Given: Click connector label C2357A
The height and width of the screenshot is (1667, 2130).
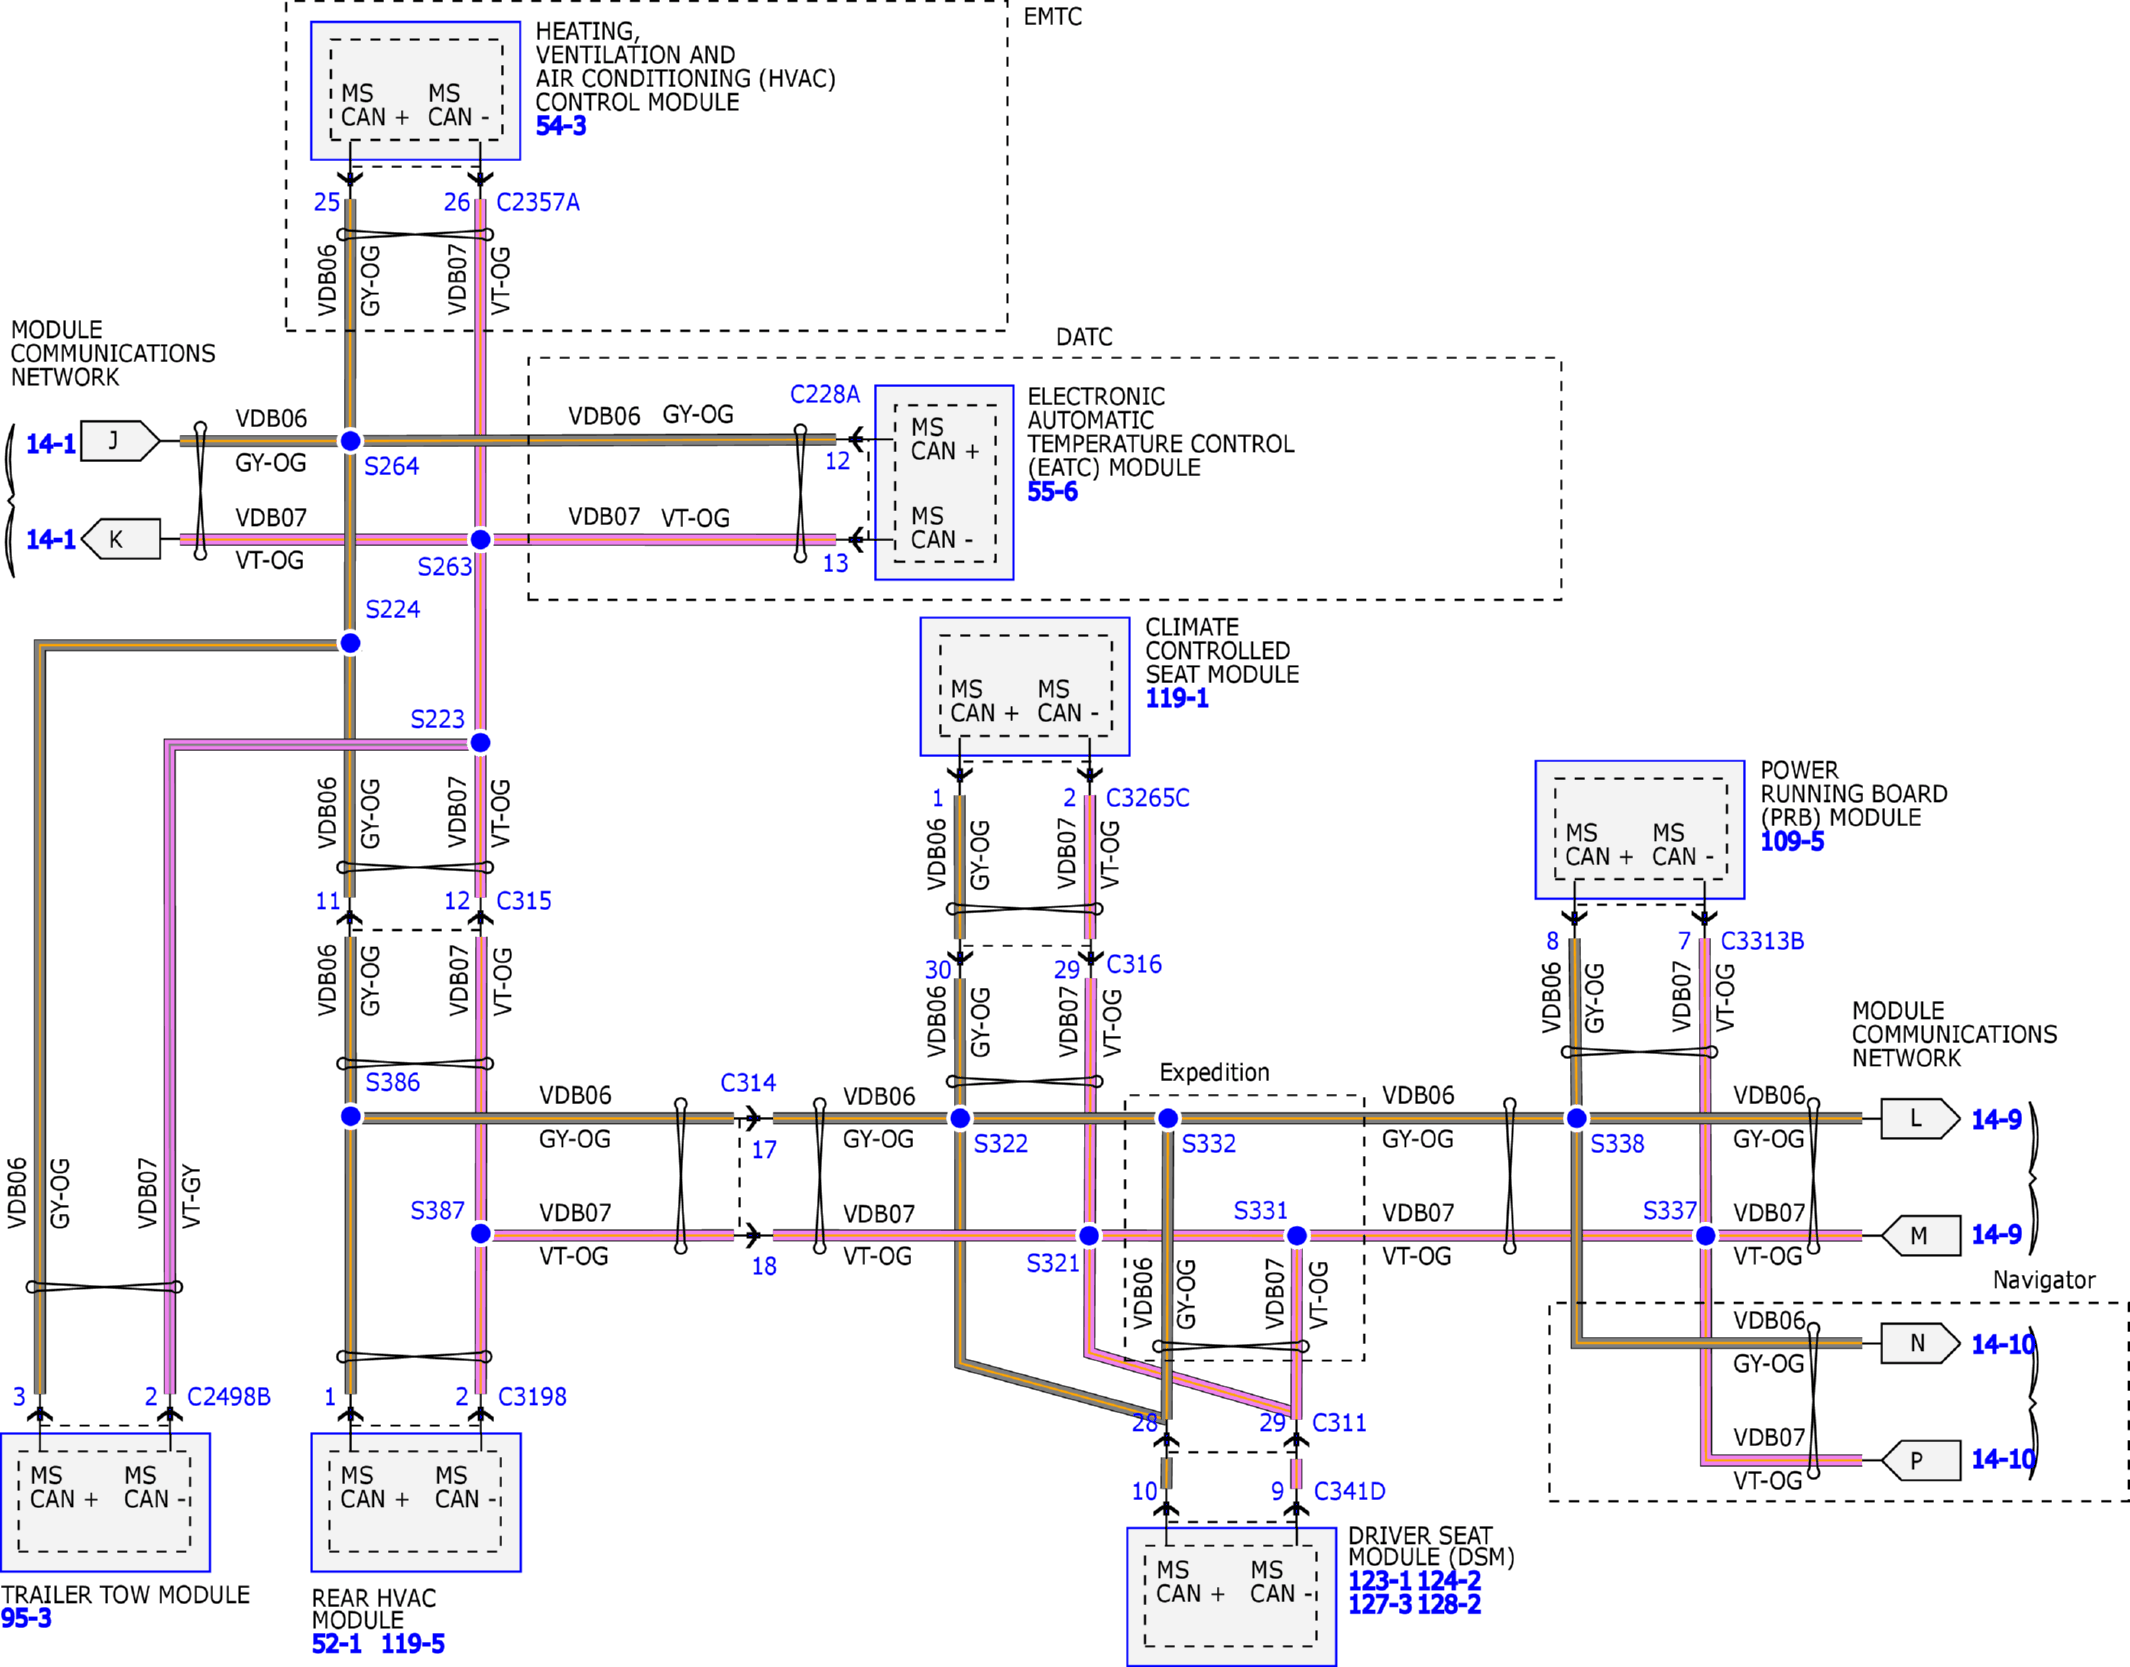Looking at the screenshot, I should pos(538,203).
